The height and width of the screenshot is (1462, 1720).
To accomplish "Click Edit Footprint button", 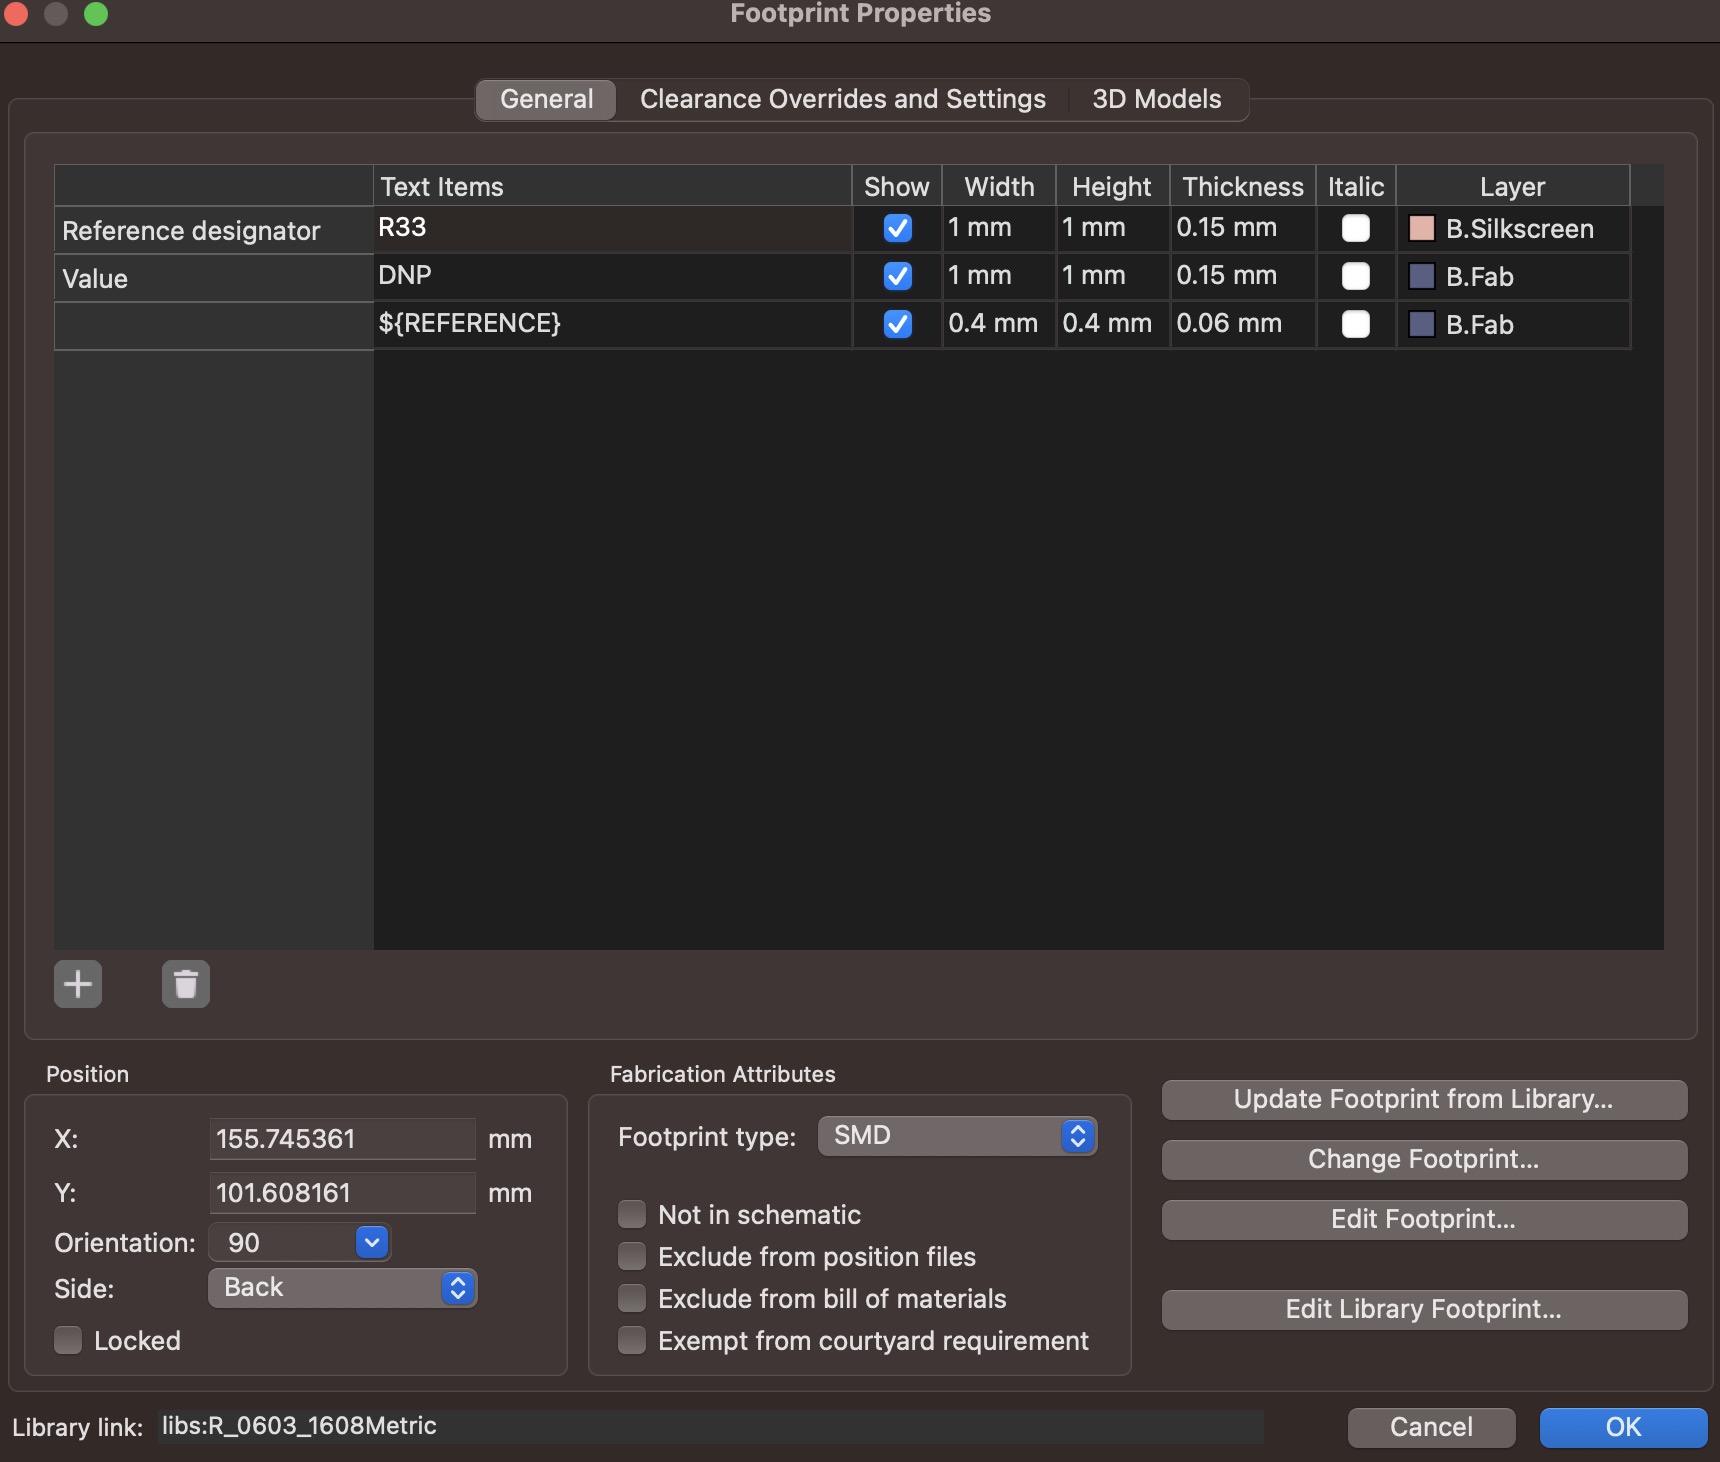I will tap(1424, 1219).
